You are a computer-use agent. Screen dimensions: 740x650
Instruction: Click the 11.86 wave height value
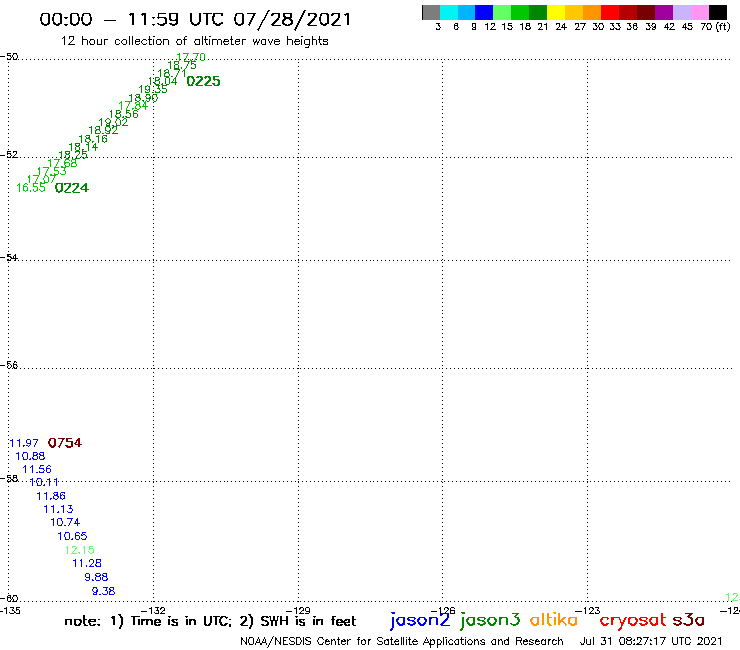[51, 496]
